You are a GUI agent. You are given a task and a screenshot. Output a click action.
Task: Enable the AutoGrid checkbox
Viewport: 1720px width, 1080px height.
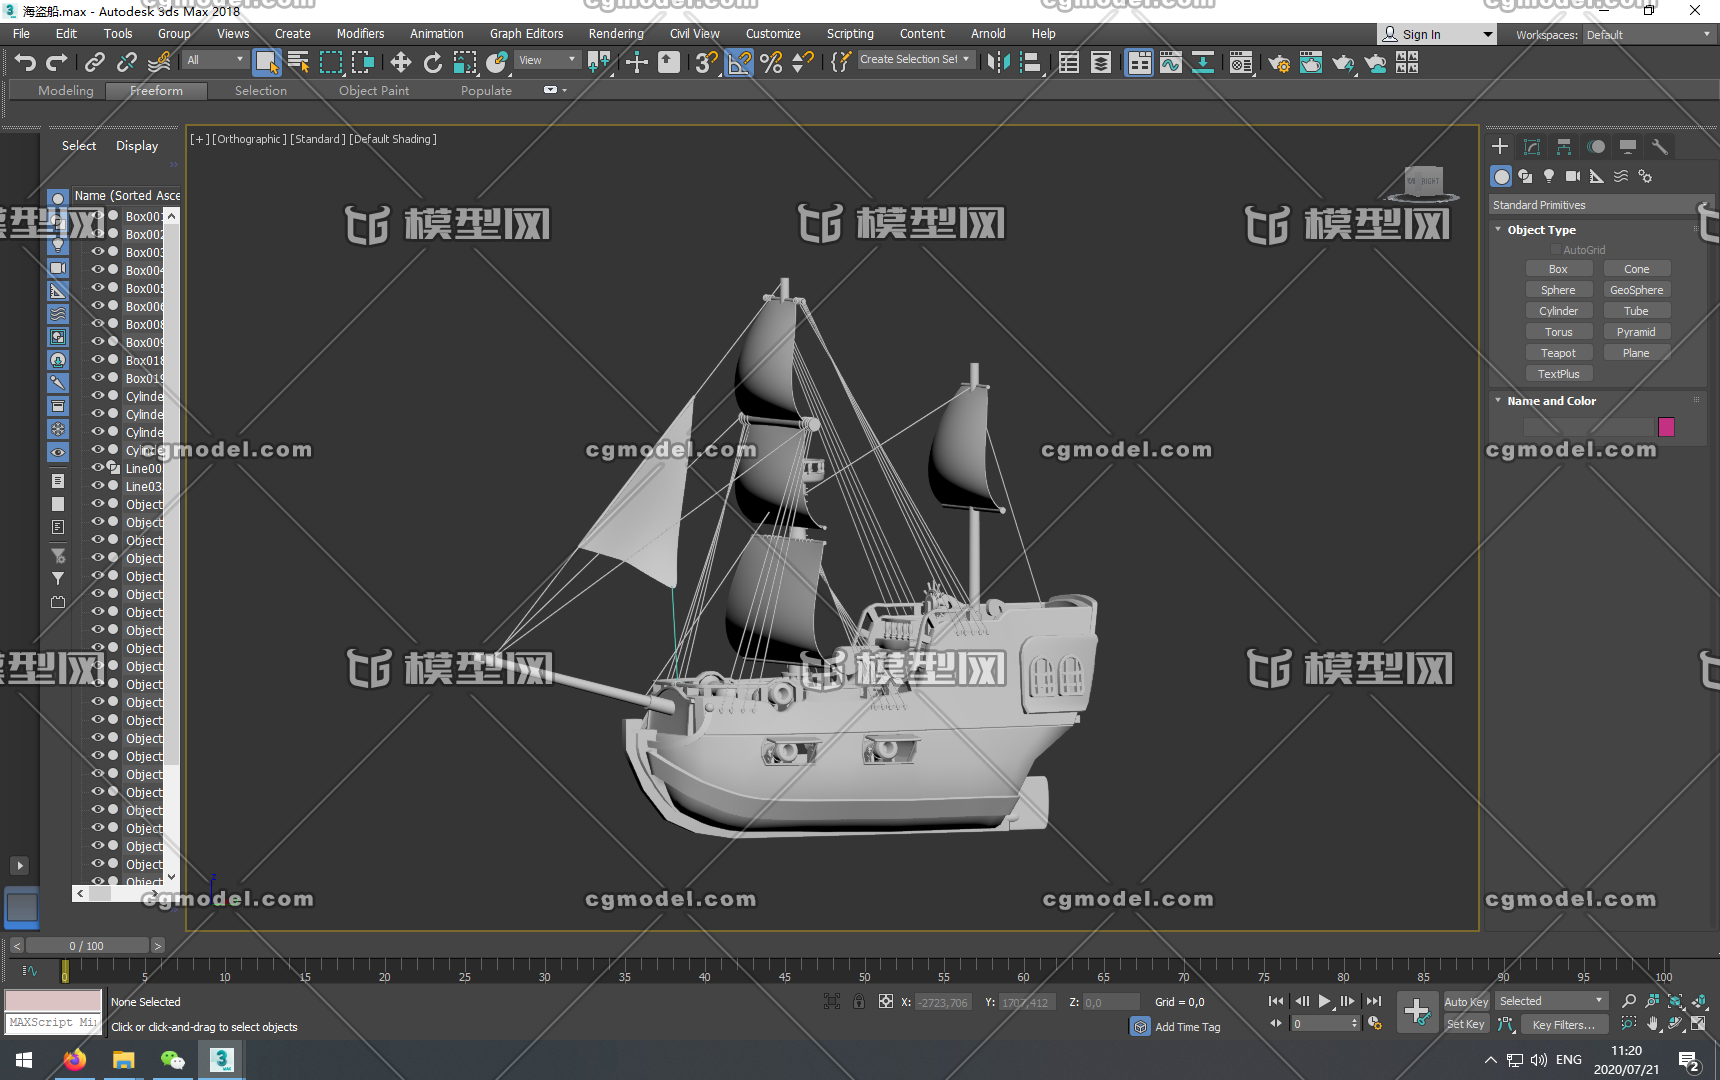click(1556, 249)
